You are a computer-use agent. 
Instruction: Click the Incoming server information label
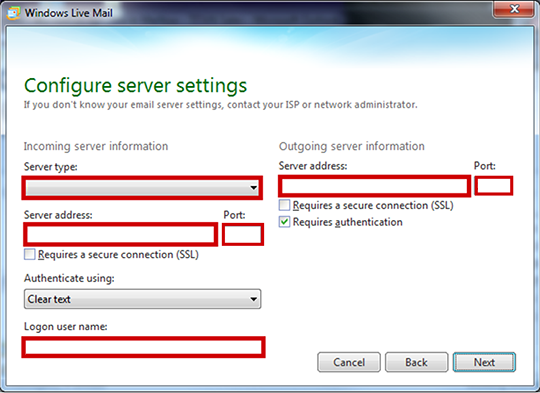96,146
